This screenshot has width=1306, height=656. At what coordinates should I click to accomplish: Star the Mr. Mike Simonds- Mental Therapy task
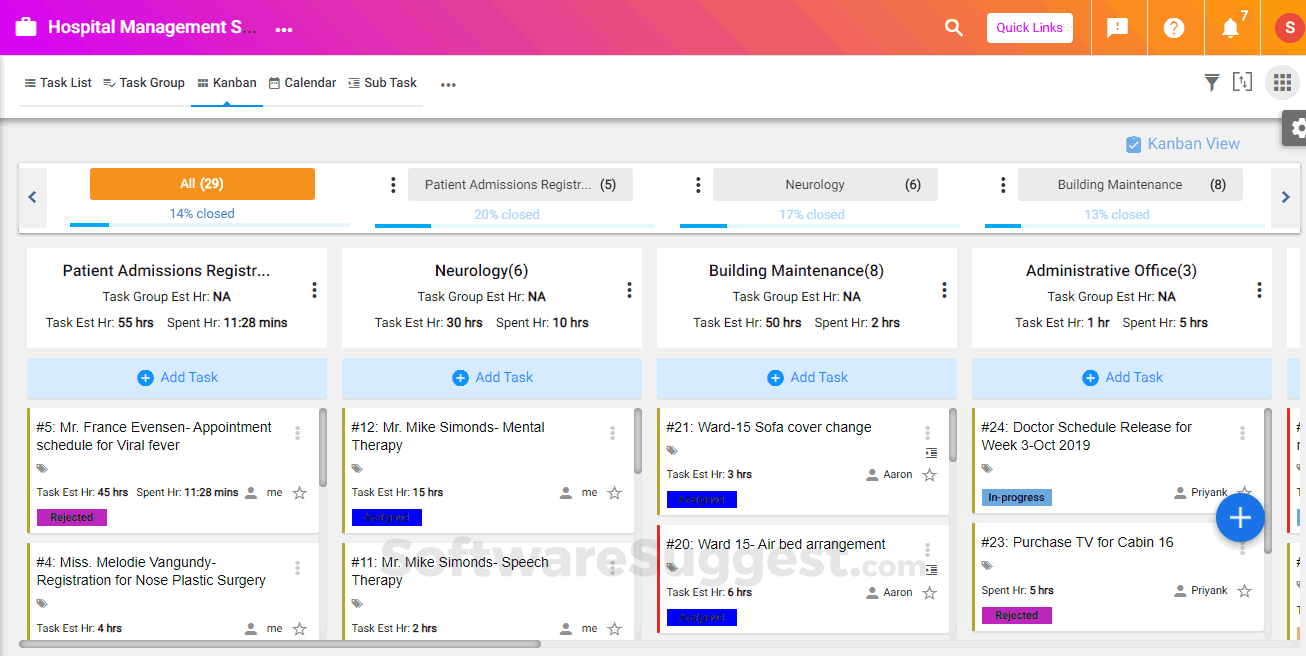point(615,493)
